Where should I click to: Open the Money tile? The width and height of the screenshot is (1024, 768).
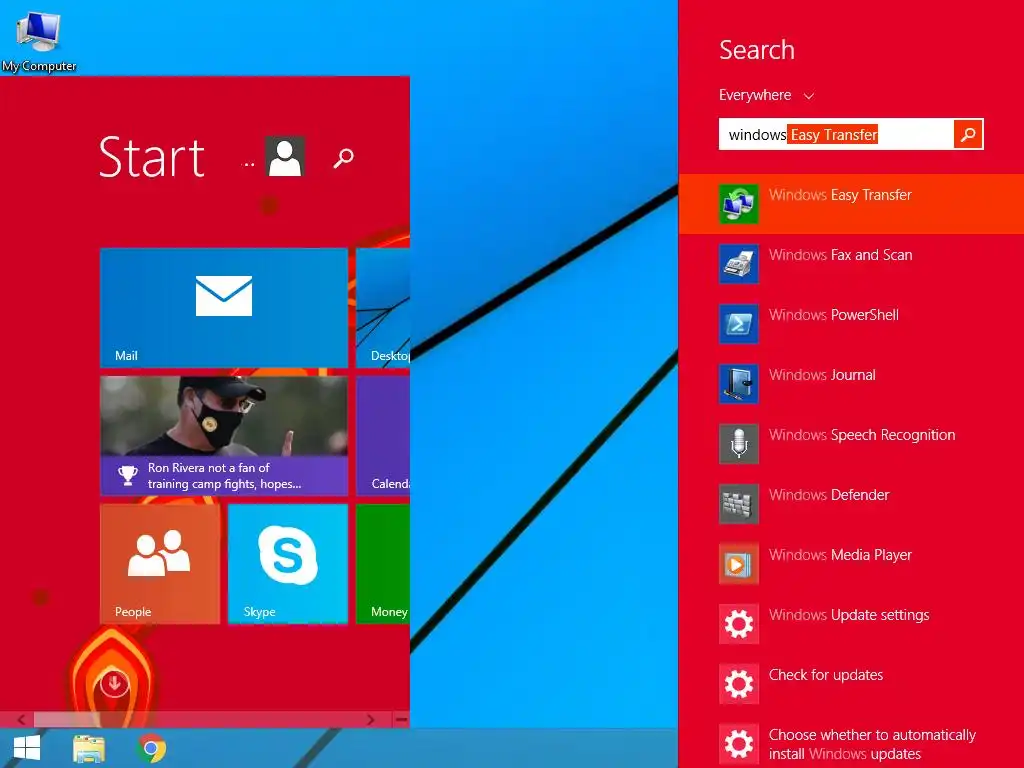click(383, 564)
